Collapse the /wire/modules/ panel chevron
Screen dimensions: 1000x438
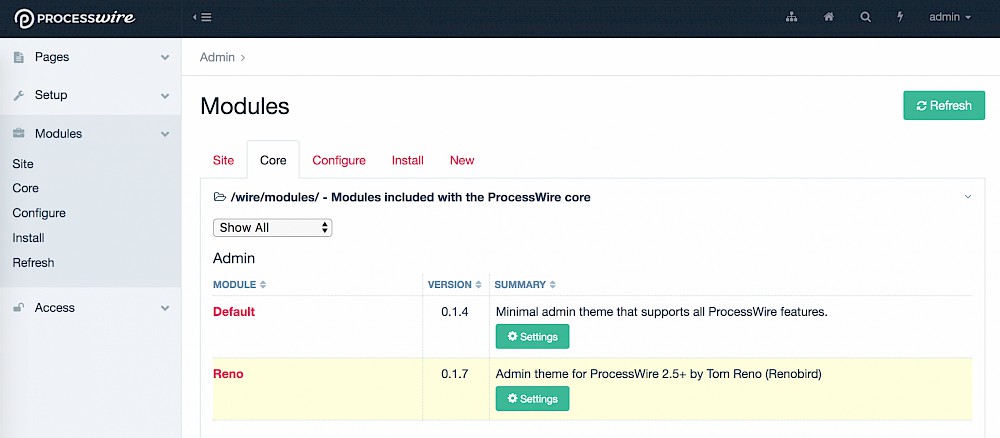coord(967,197)
